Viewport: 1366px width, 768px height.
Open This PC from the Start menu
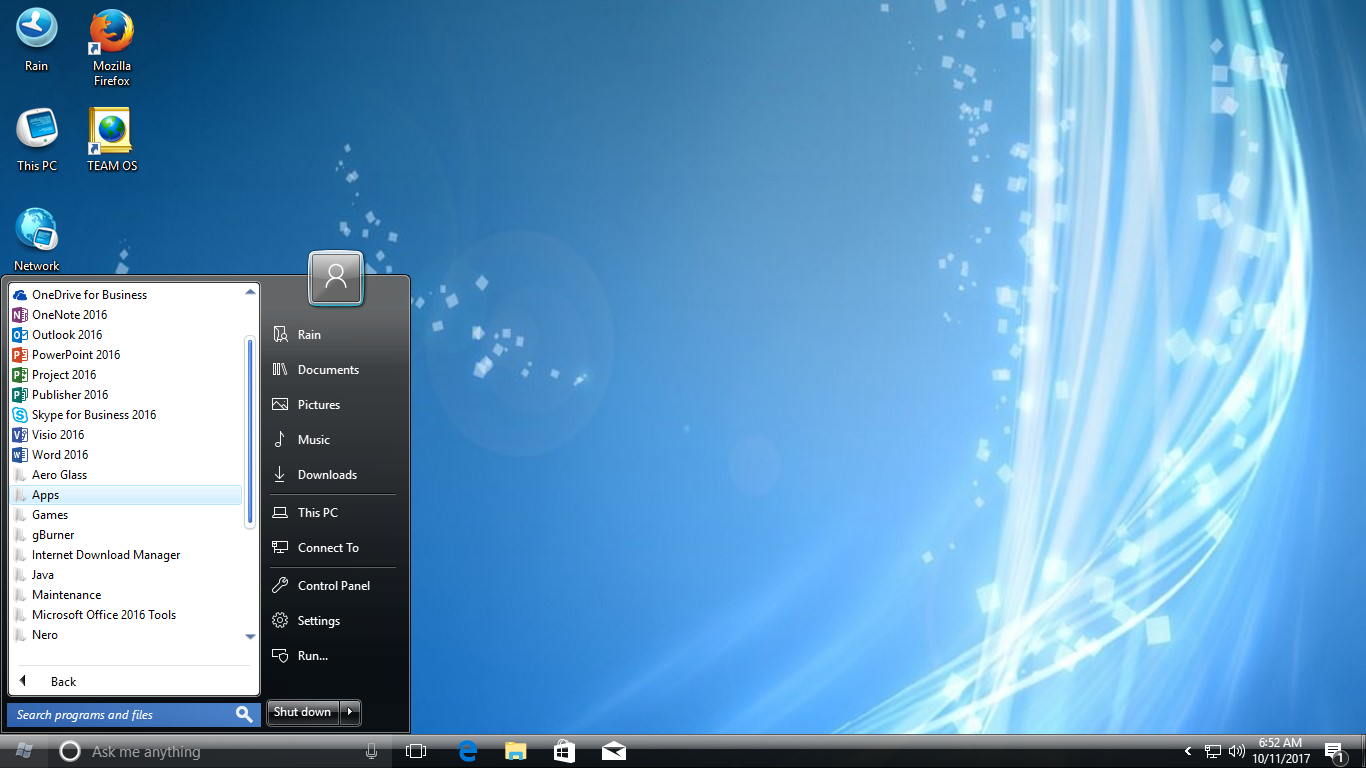coord(333,513)
